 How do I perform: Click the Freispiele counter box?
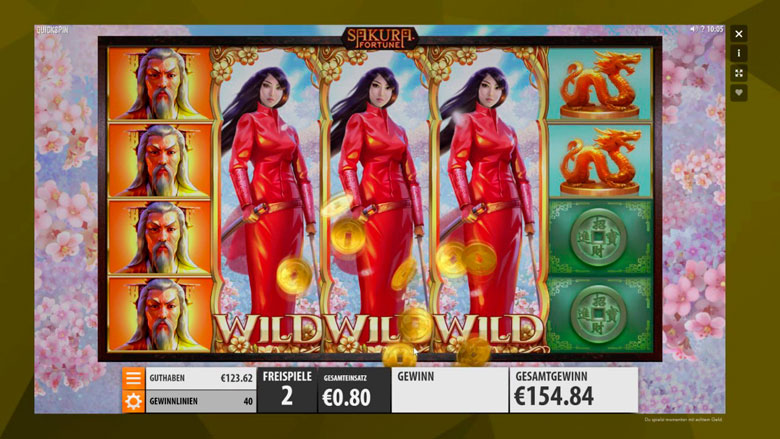click(x=287, y=390)
